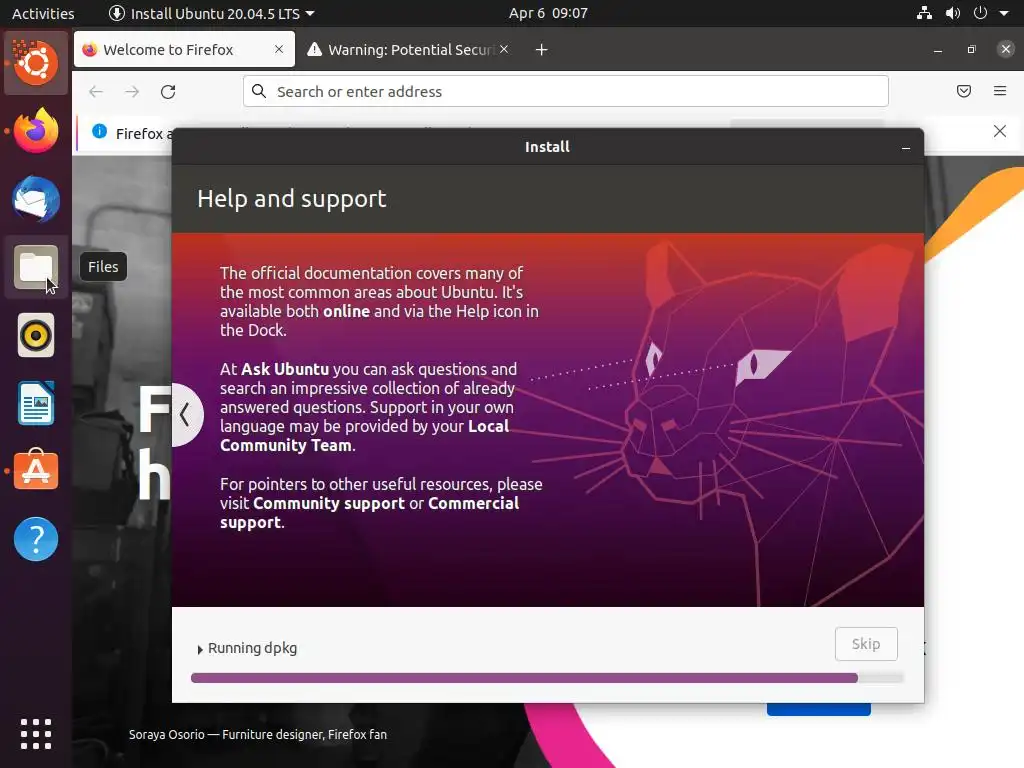Open the Install Ubuntu 20.04.5 LTS app menu
1024x768 pixels.
(212, 13)
